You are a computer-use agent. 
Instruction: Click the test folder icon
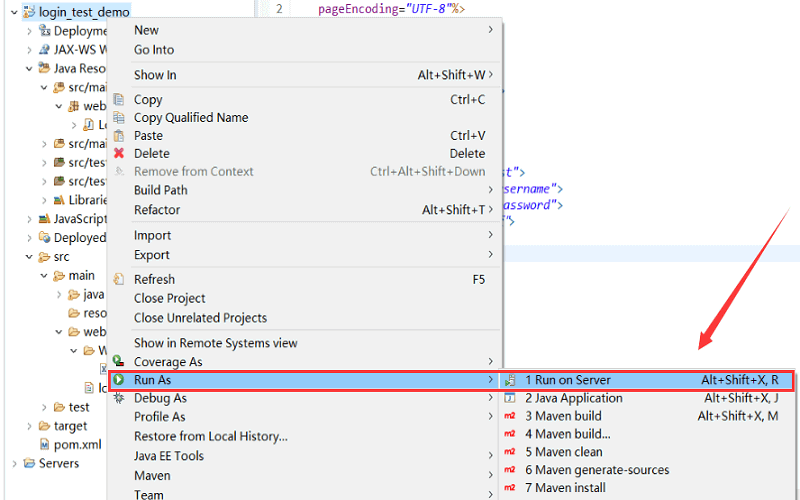[x=59, y=407]
